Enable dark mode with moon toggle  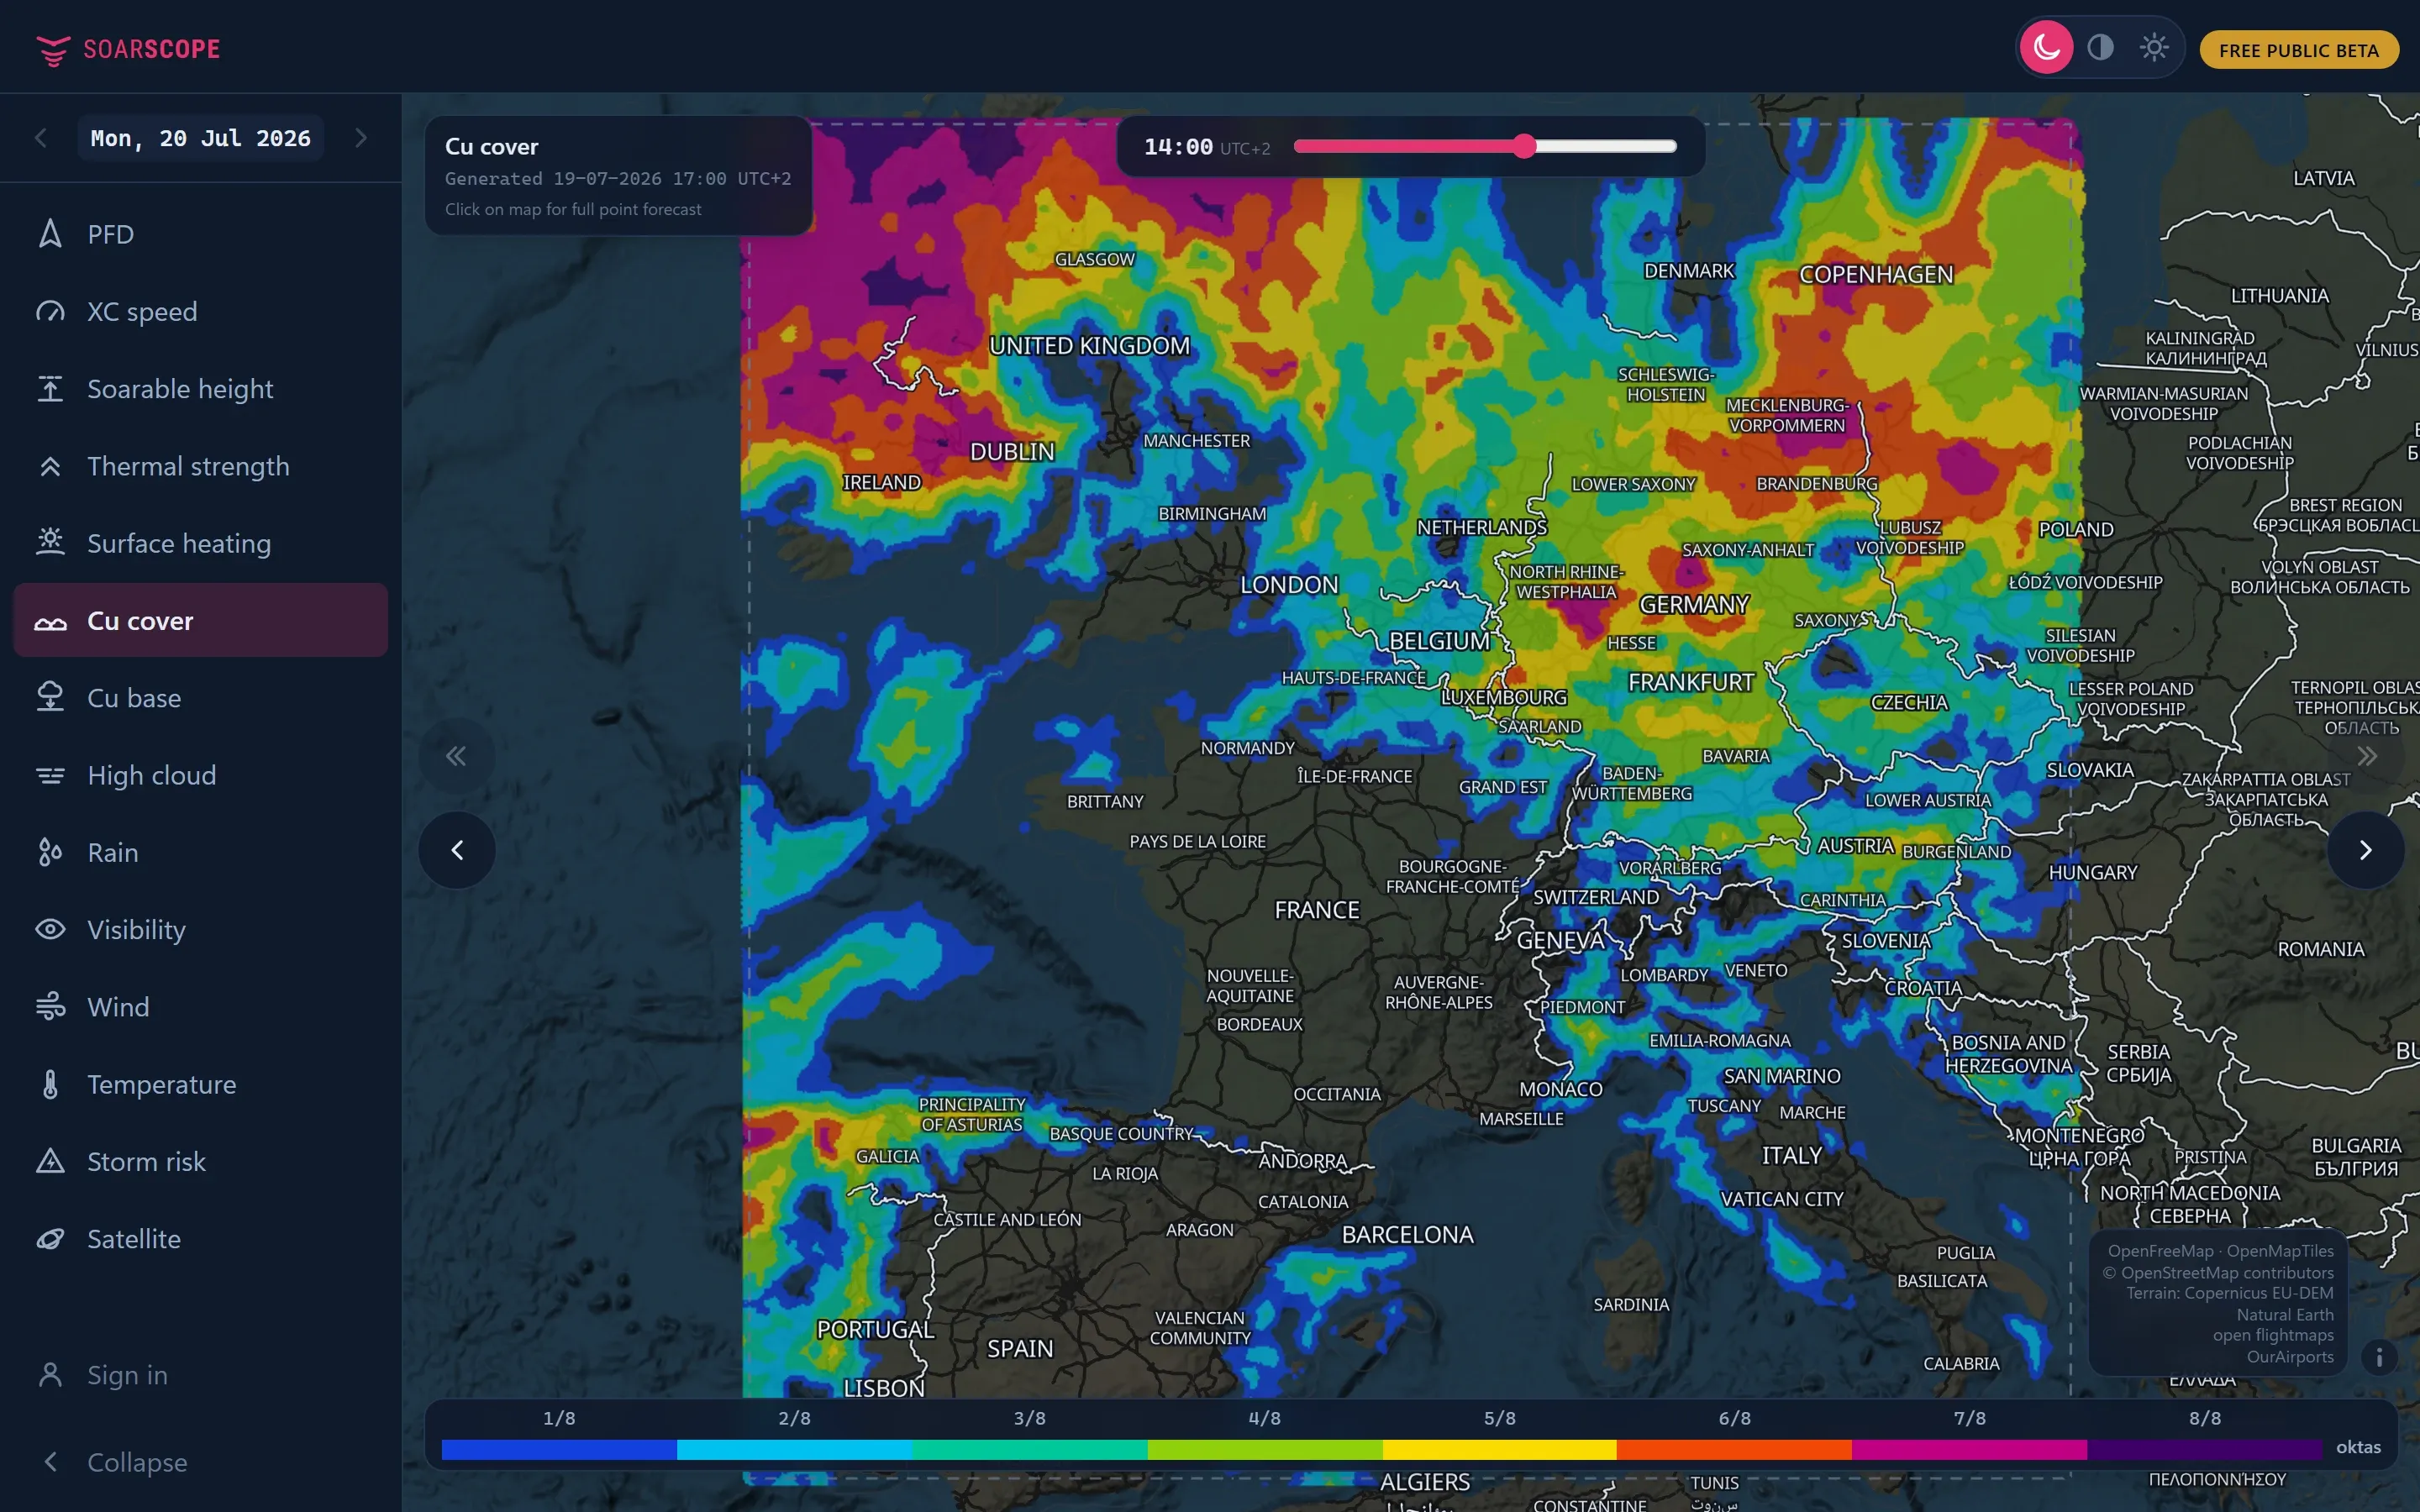click(2046, 48)
